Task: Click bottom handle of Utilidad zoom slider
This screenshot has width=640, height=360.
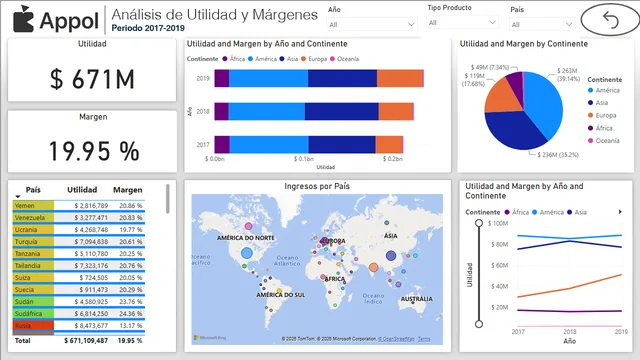Action: coord(479,324)
